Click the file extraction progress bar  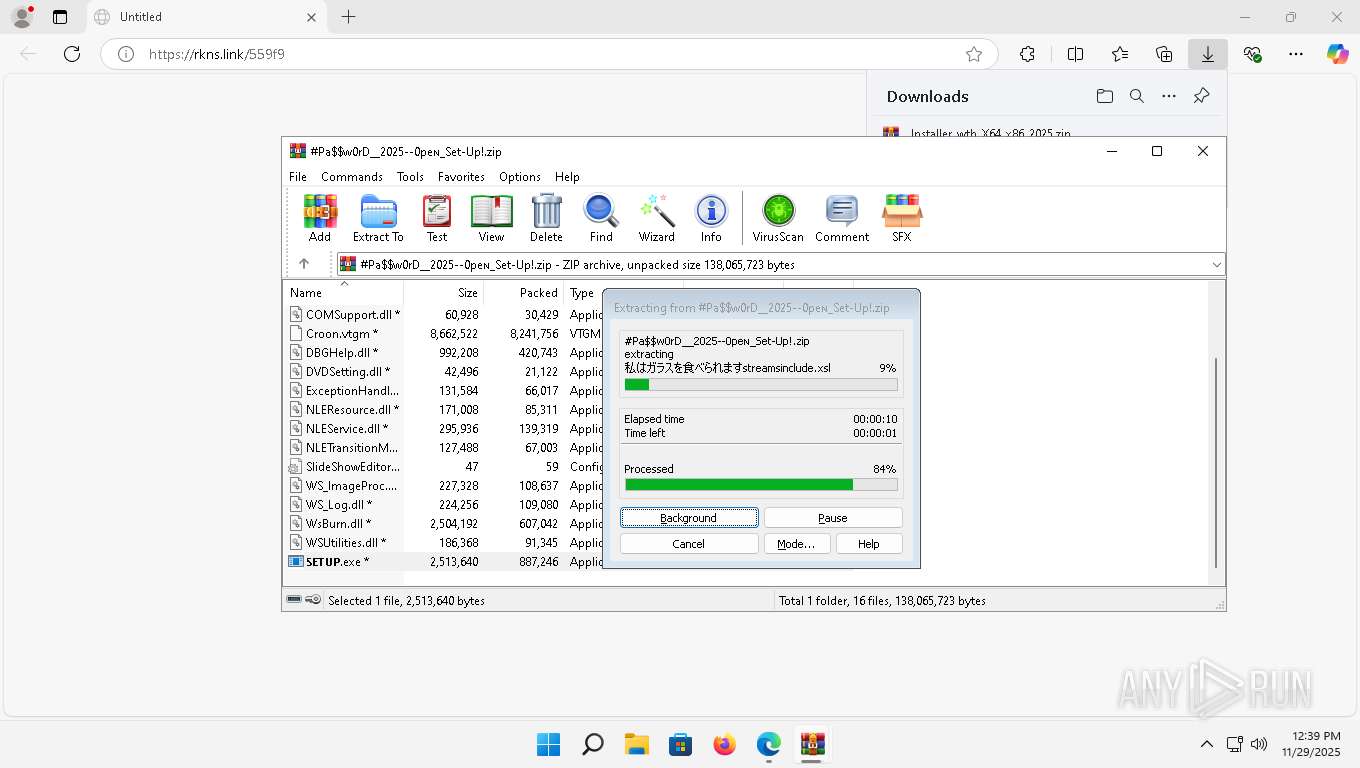(x=761, y=385)
